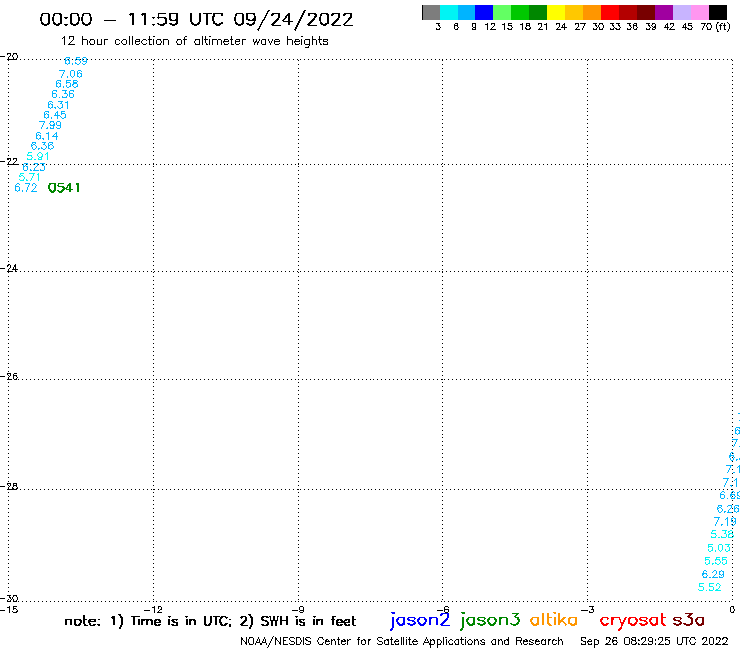
Task: Select the wave height value 6.29
Action: (x=713, y=574)
